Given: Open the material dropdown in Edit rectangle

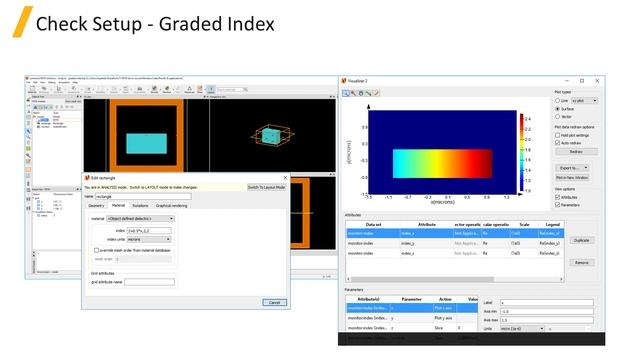Looking at the screenshot, I should pyautogui.click(x=140, y=219).
